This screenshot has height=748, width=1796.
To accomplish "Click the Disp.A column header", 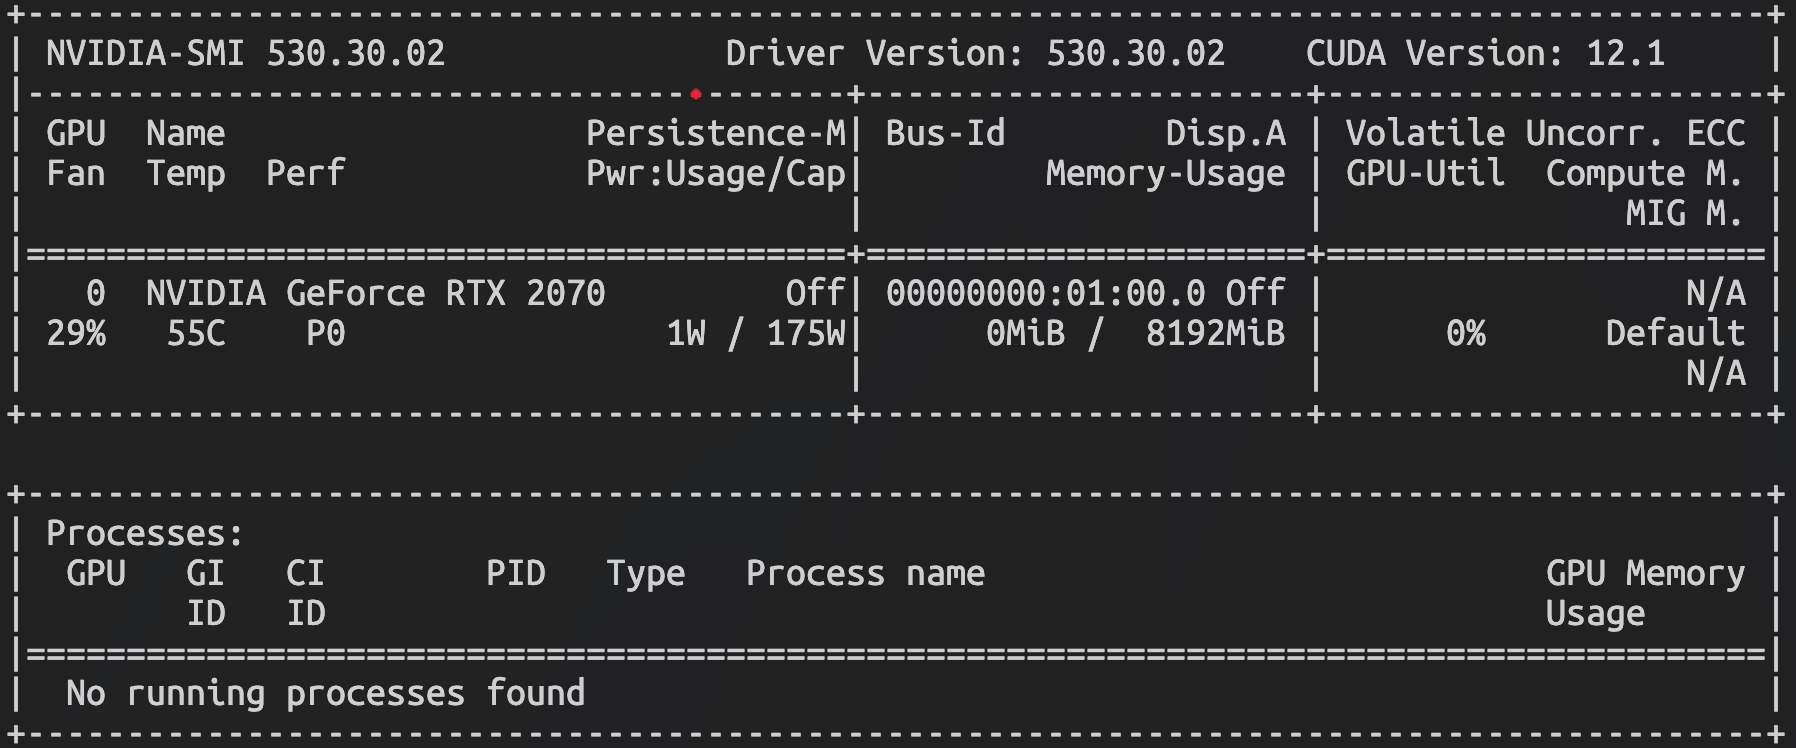I will [1225, 133].
